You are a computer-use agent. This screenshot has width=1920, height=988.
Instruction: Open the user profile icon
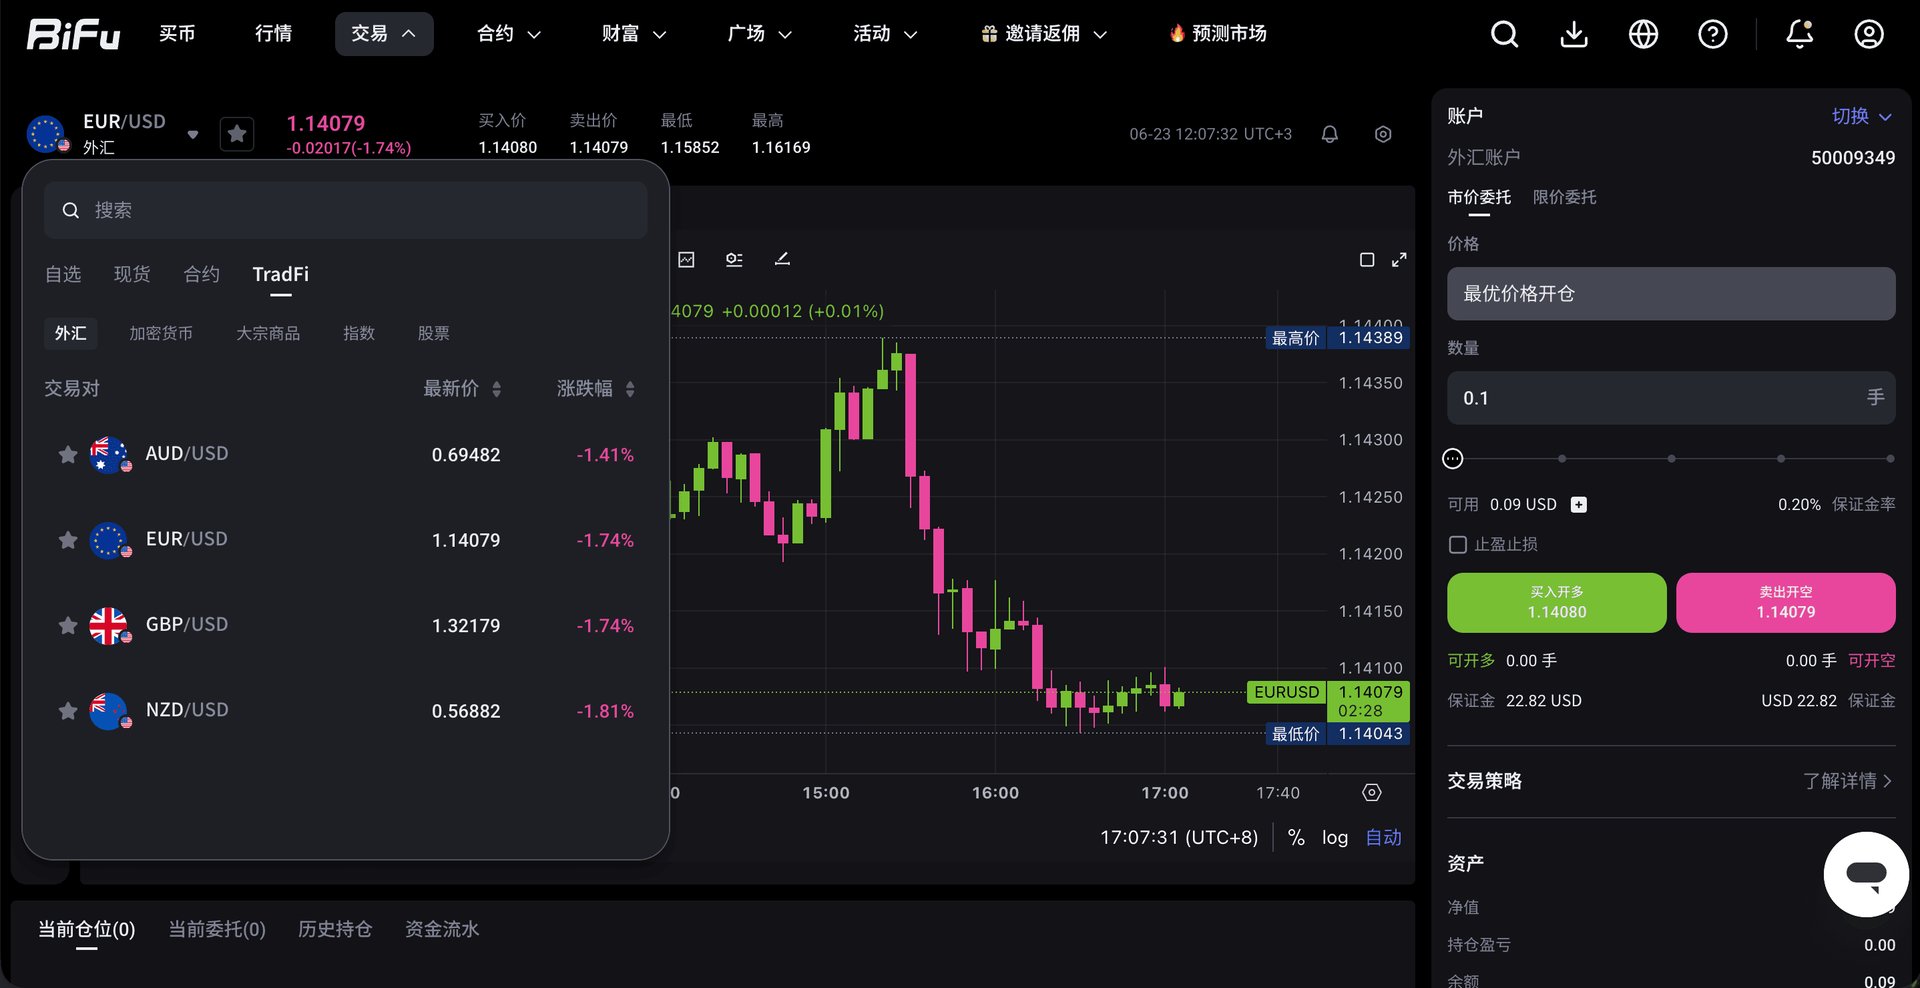pos(1869,34)
